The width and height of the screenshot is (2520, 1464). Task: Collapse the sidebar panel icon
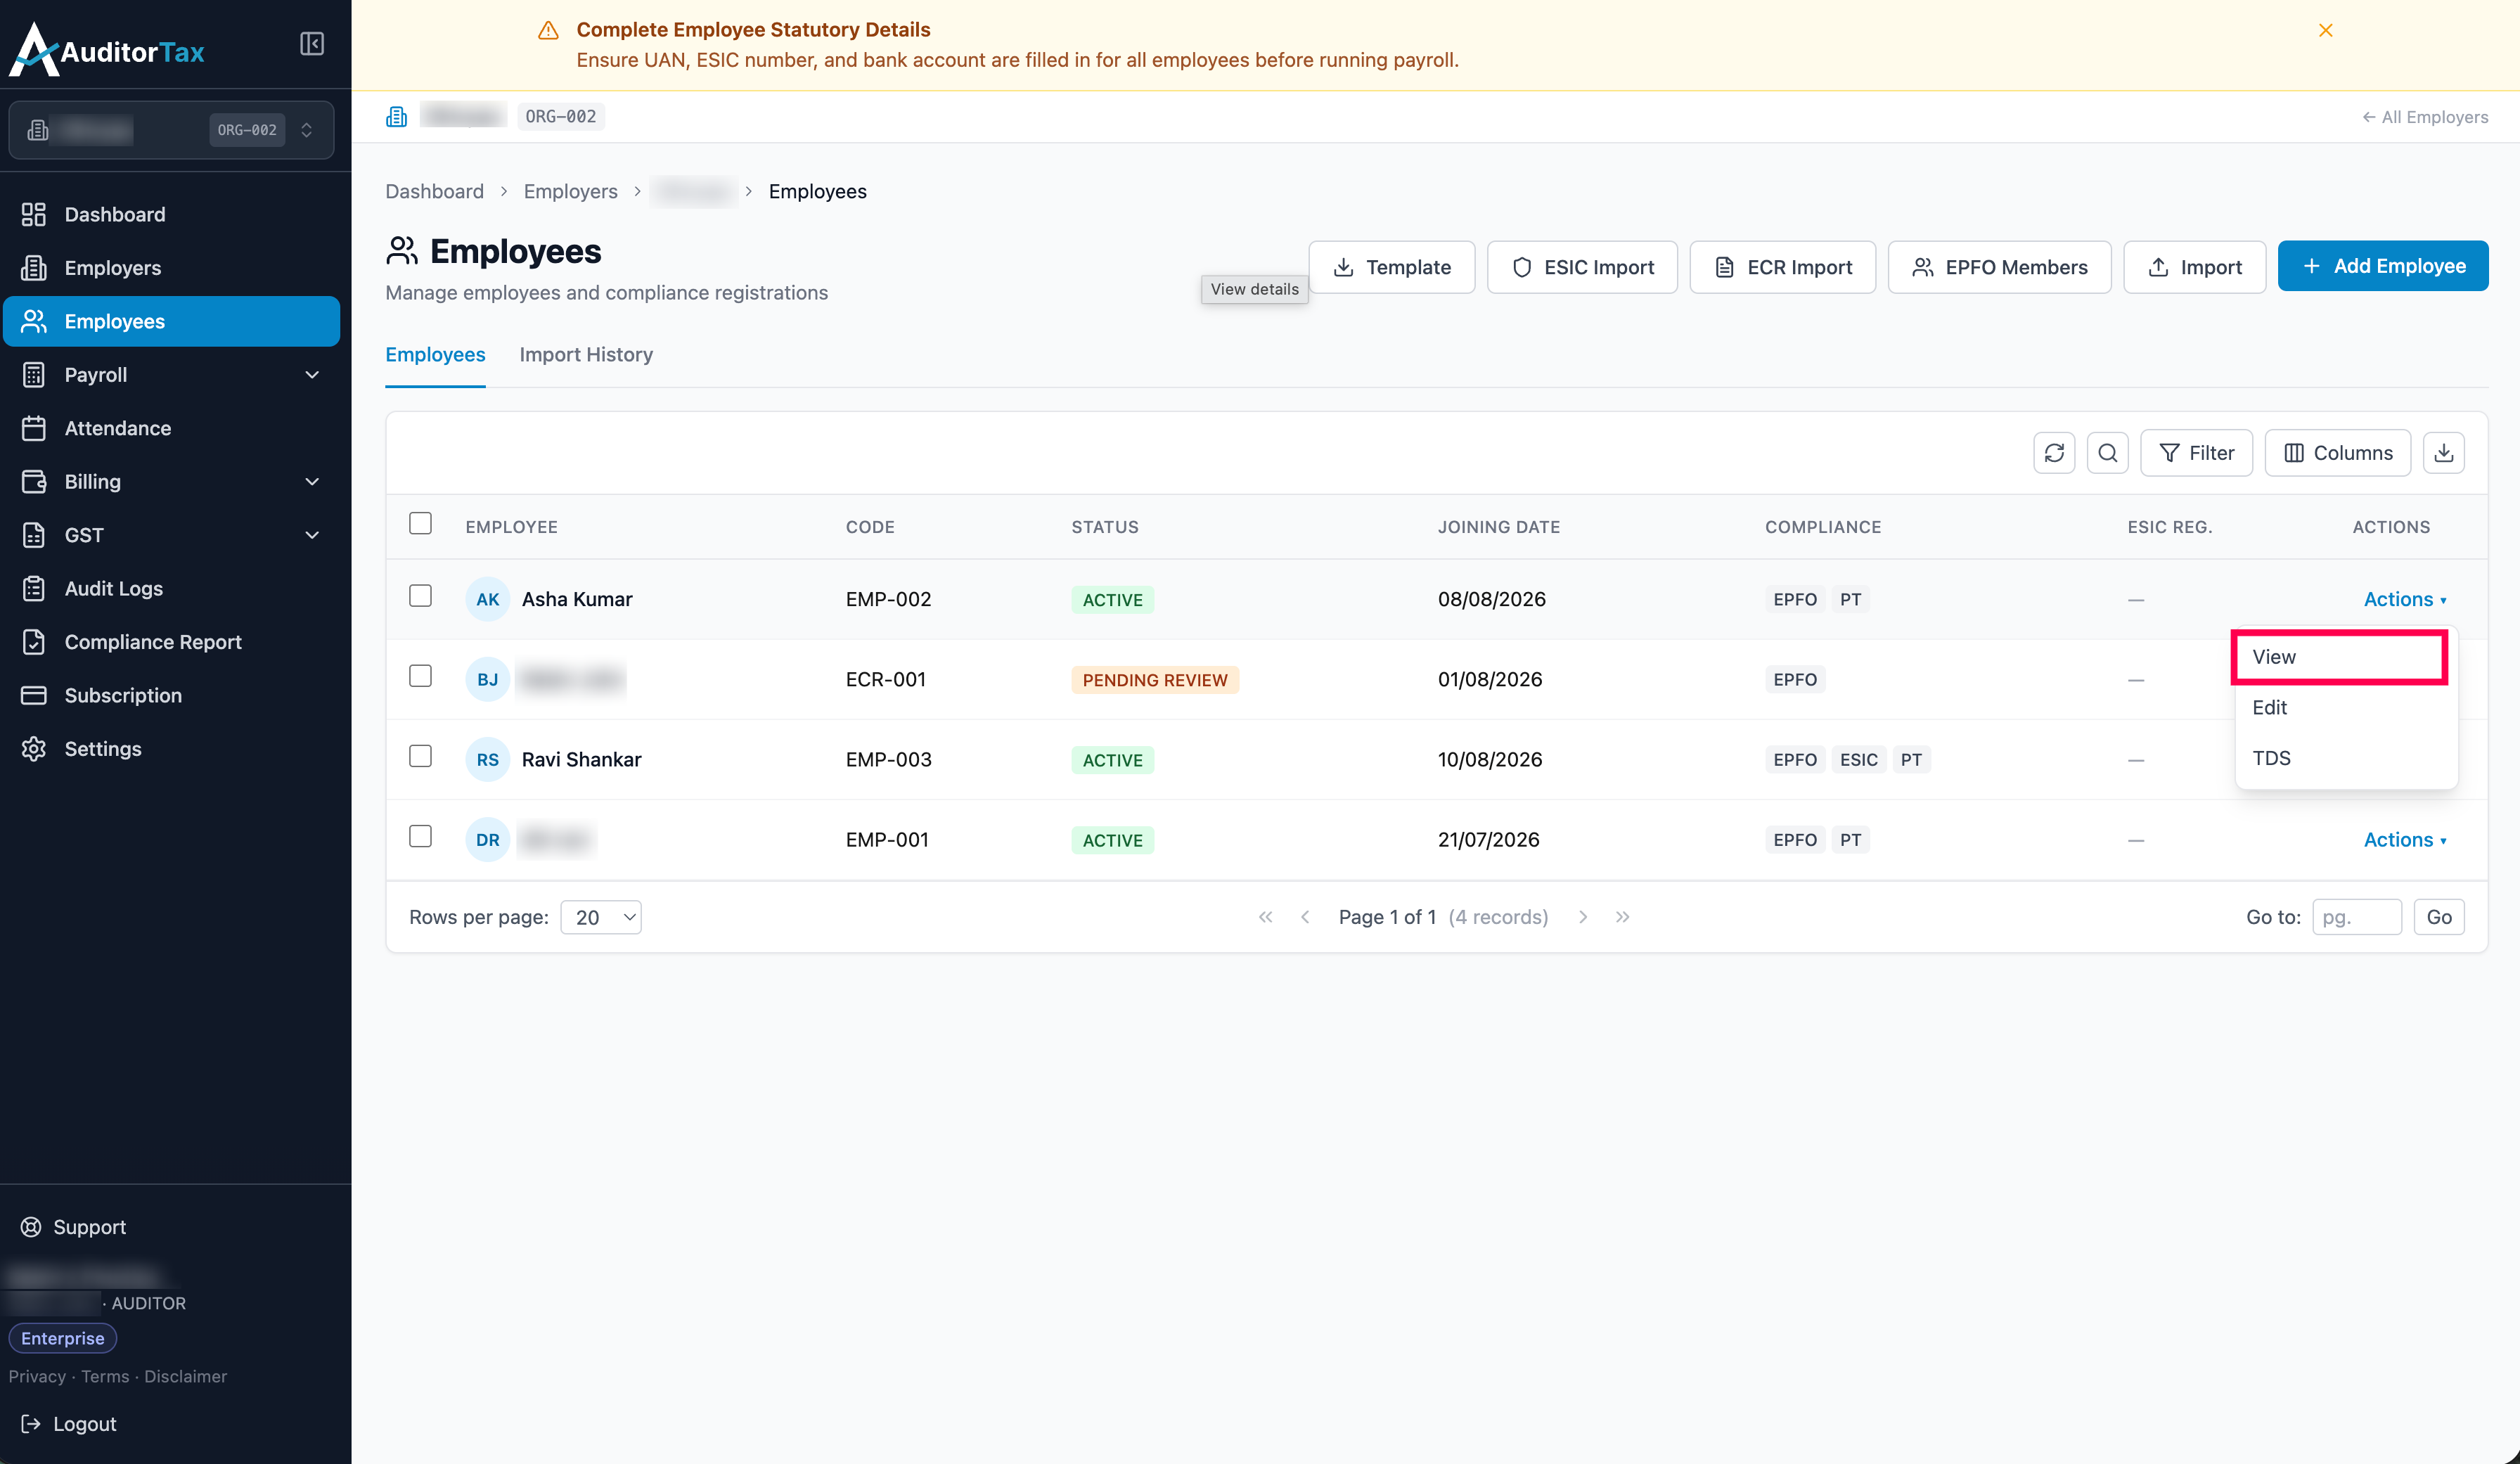pyautogui.click(x=312, y=43)
